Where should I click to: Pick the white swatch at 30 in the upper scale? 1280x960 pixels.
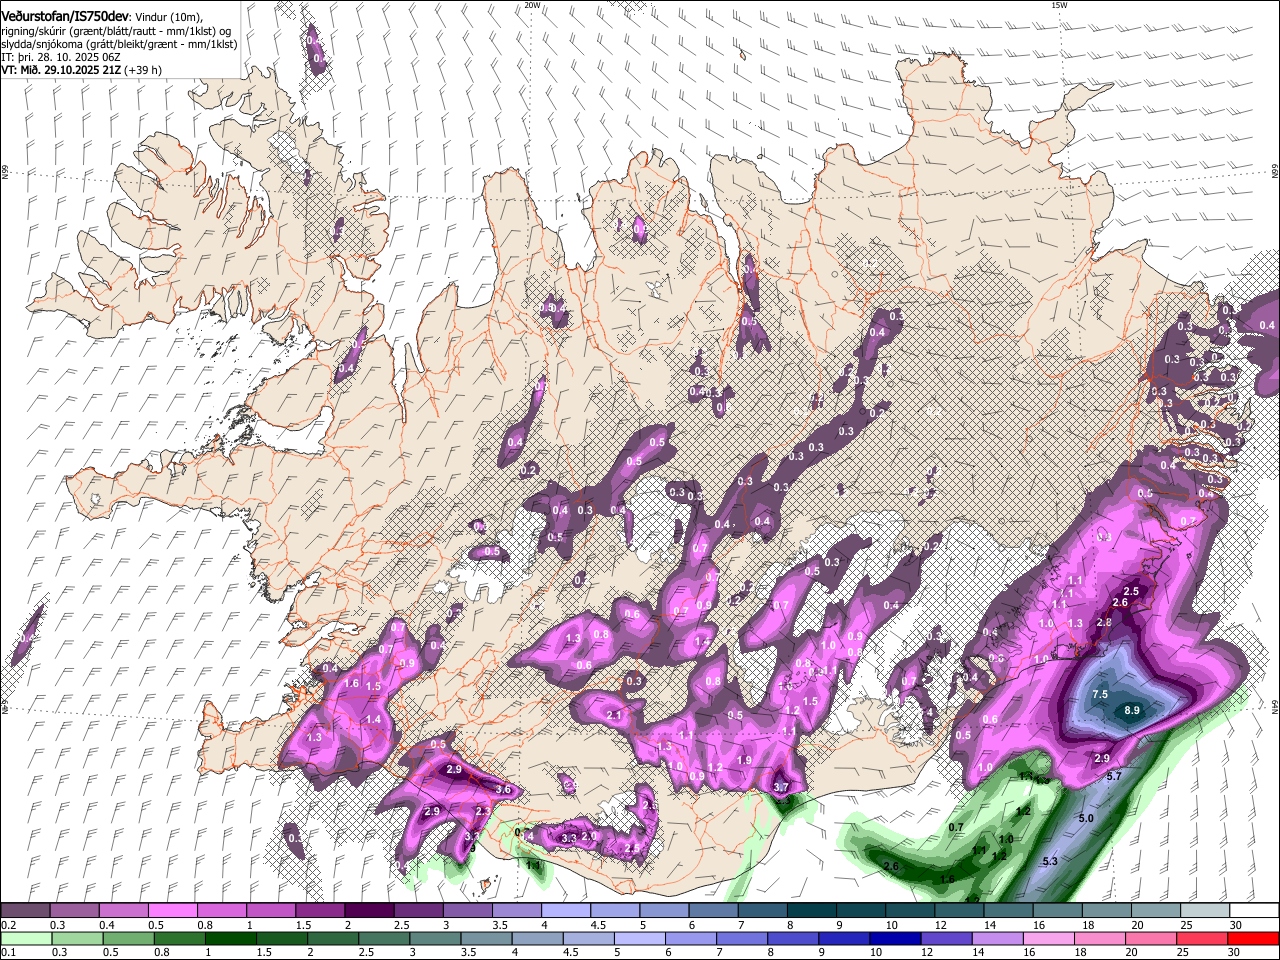(x=1254, y=910)
